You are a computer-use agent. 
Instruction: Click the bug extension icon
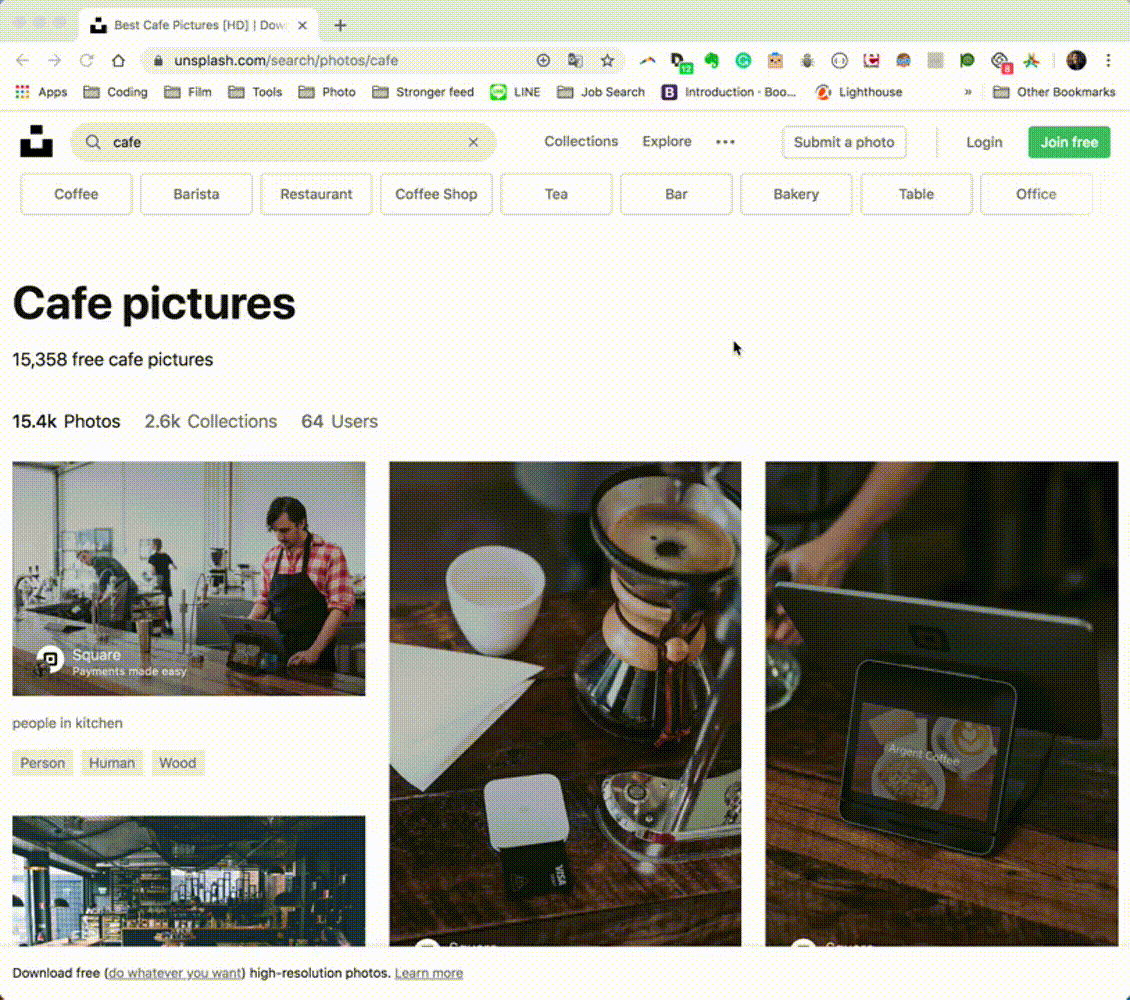(x=807, y=61)
